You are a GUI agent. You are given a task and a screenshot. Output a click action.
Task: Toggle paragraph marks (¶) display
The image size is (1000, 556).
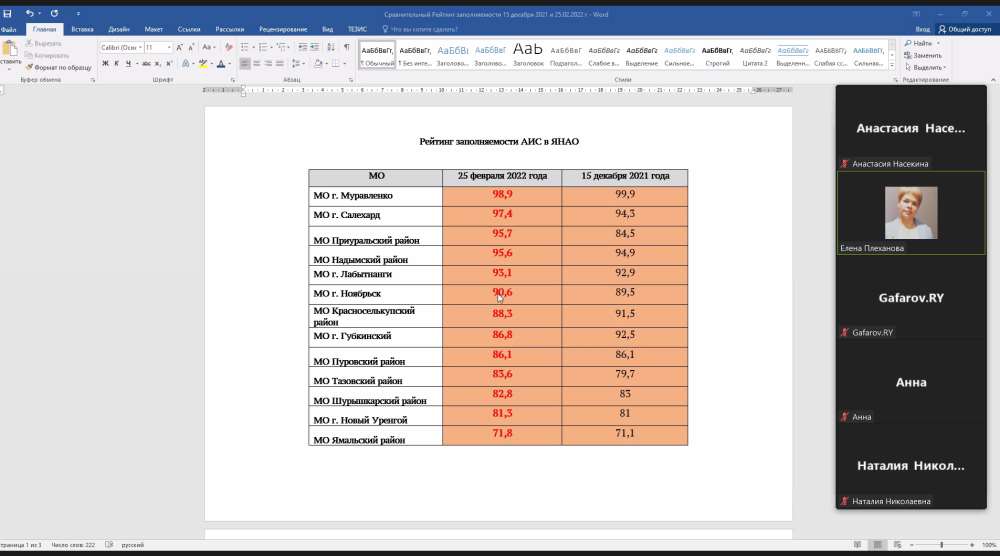tap(346, 47)
